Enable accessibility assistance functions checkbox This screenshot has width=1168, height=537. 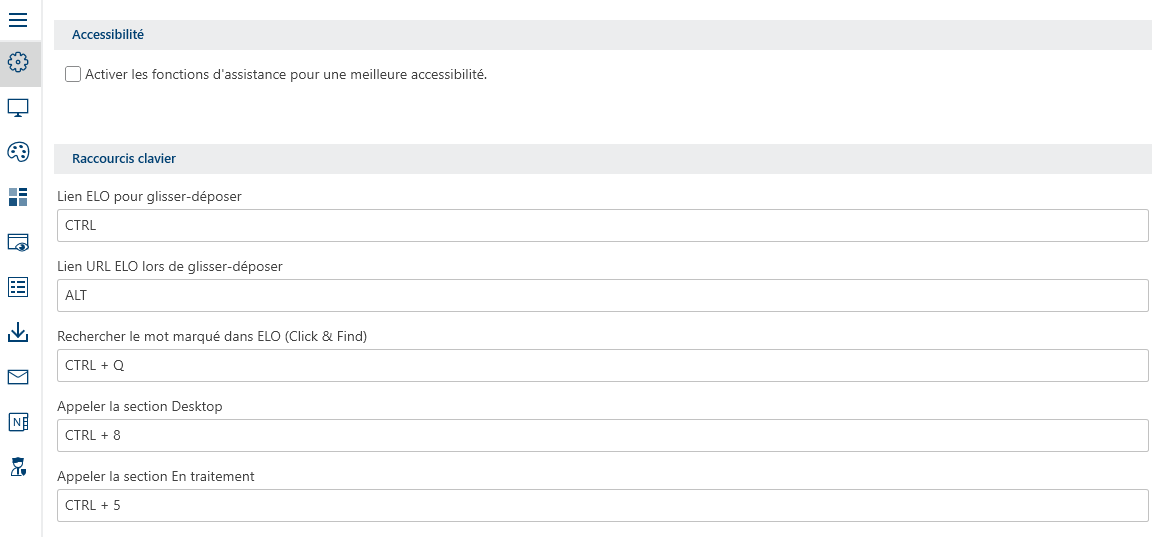[x=73, y=74]
